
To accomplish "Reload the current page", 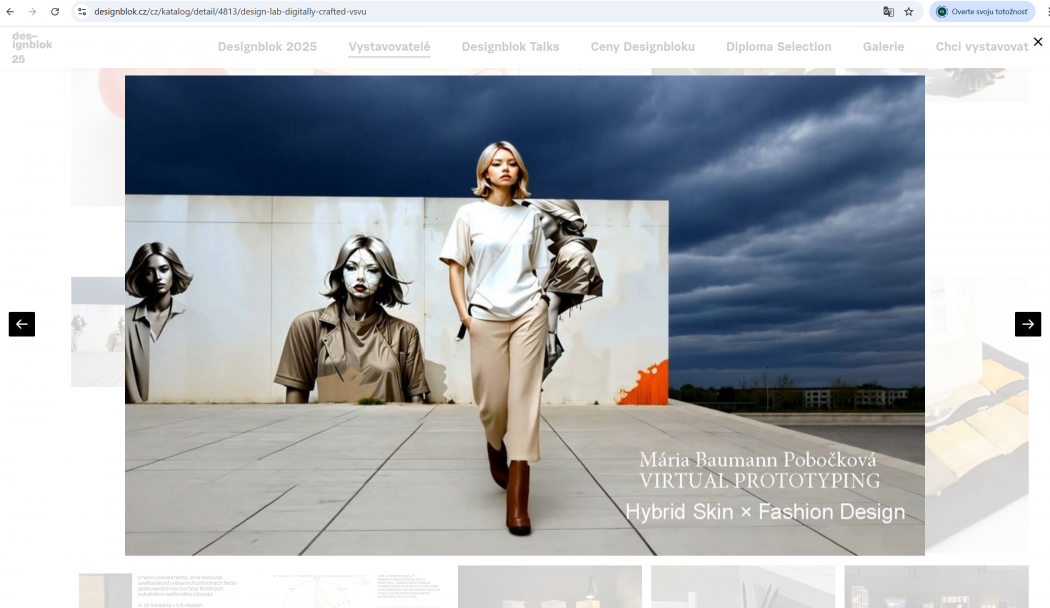I will [x=55, y=12].
